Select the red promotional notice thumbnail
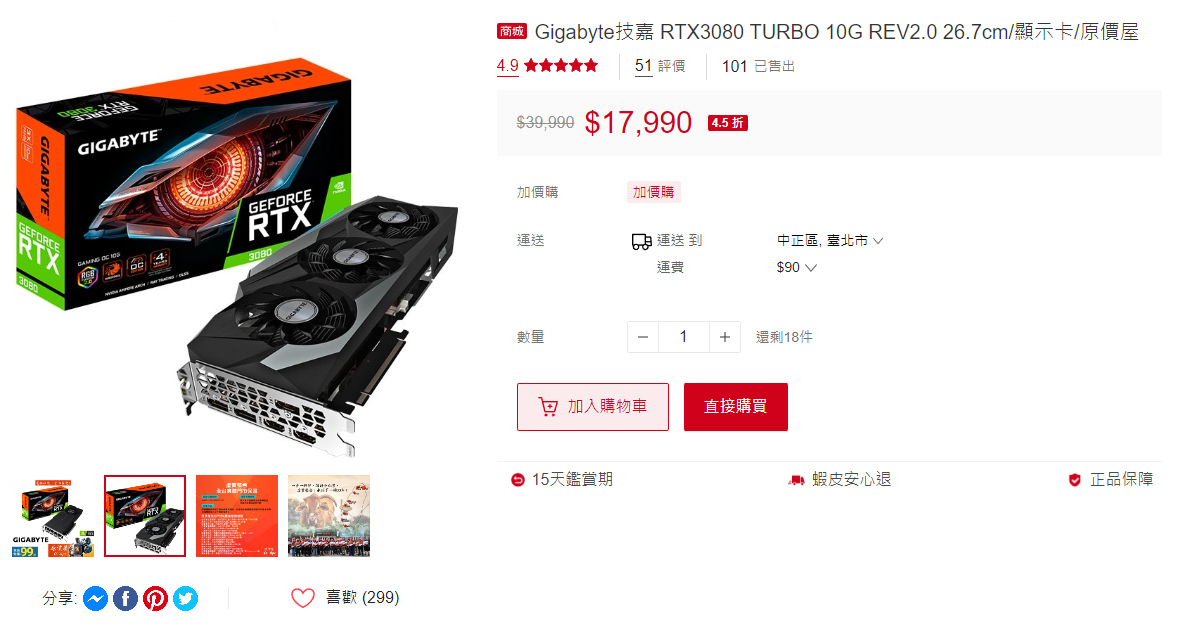1180x624 pixels. [x=237, y=516]
